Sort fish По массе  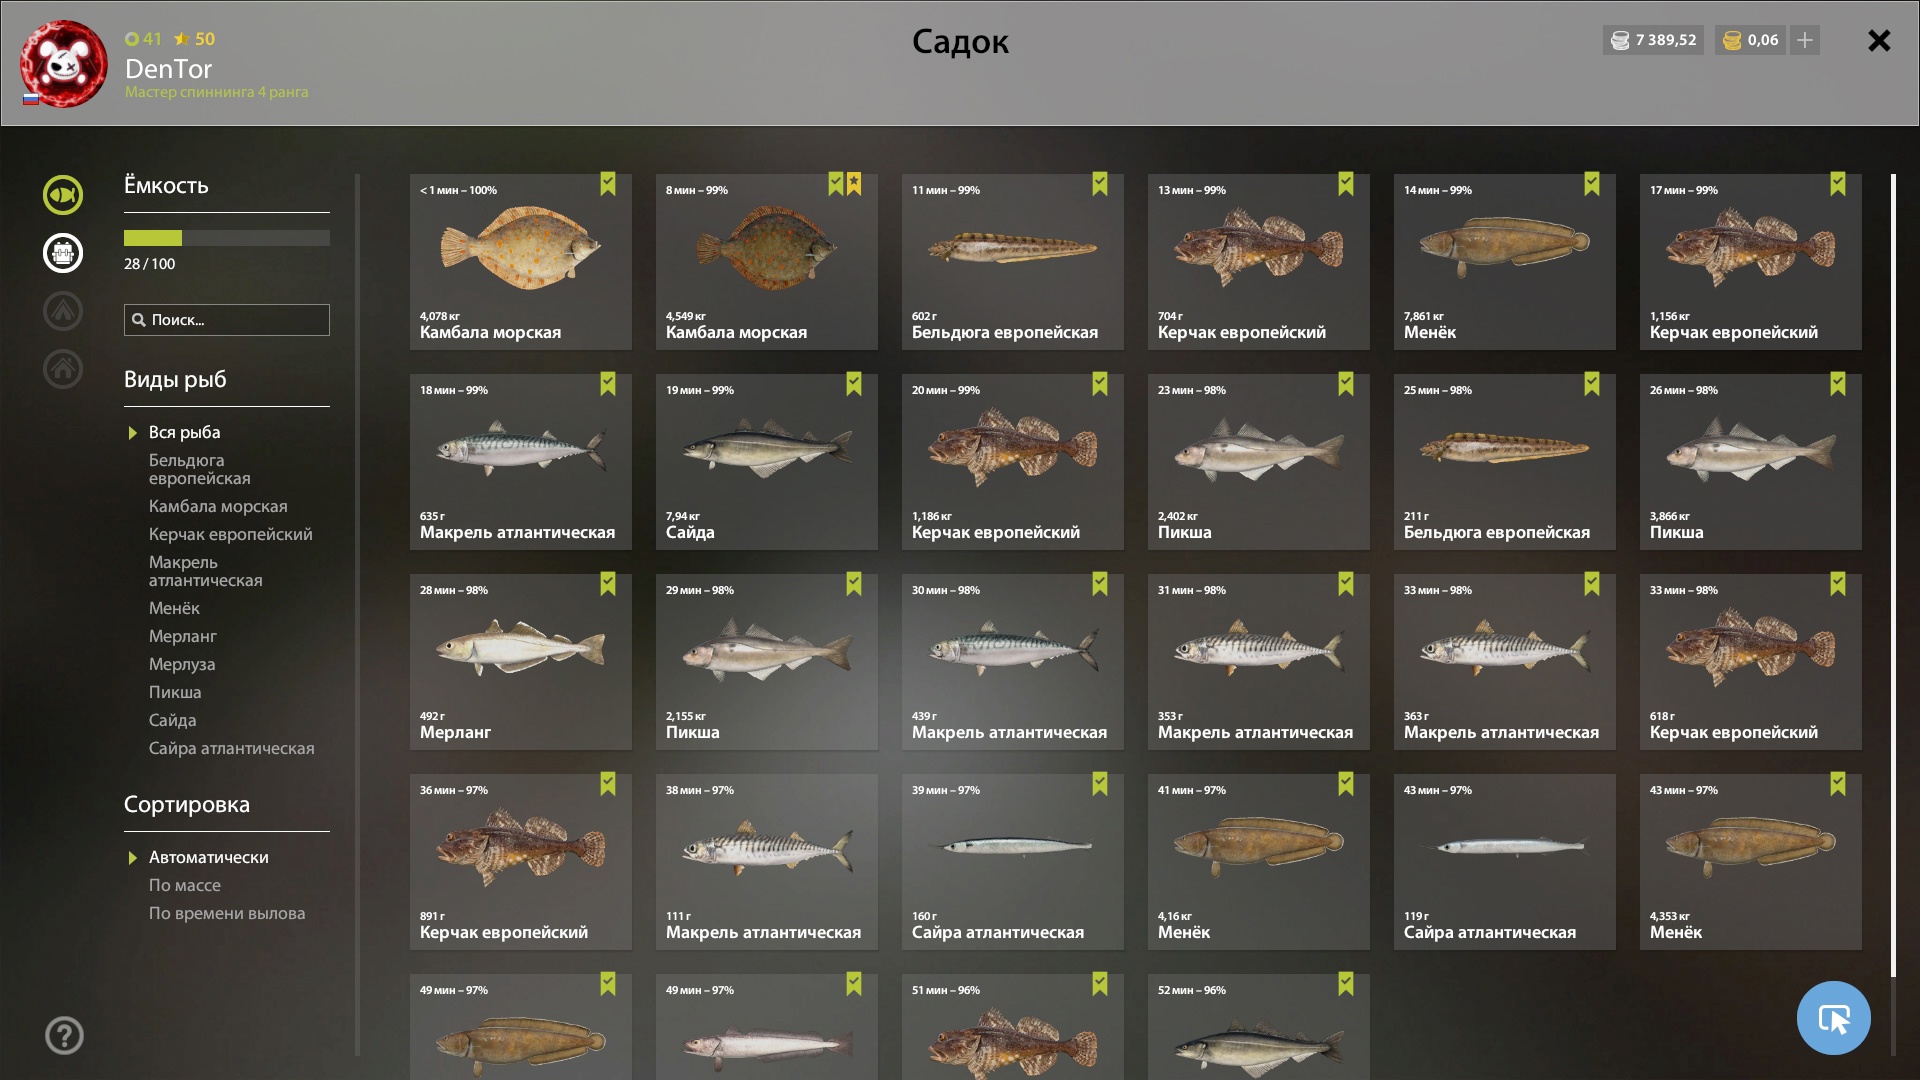click(x=184, y=885)
